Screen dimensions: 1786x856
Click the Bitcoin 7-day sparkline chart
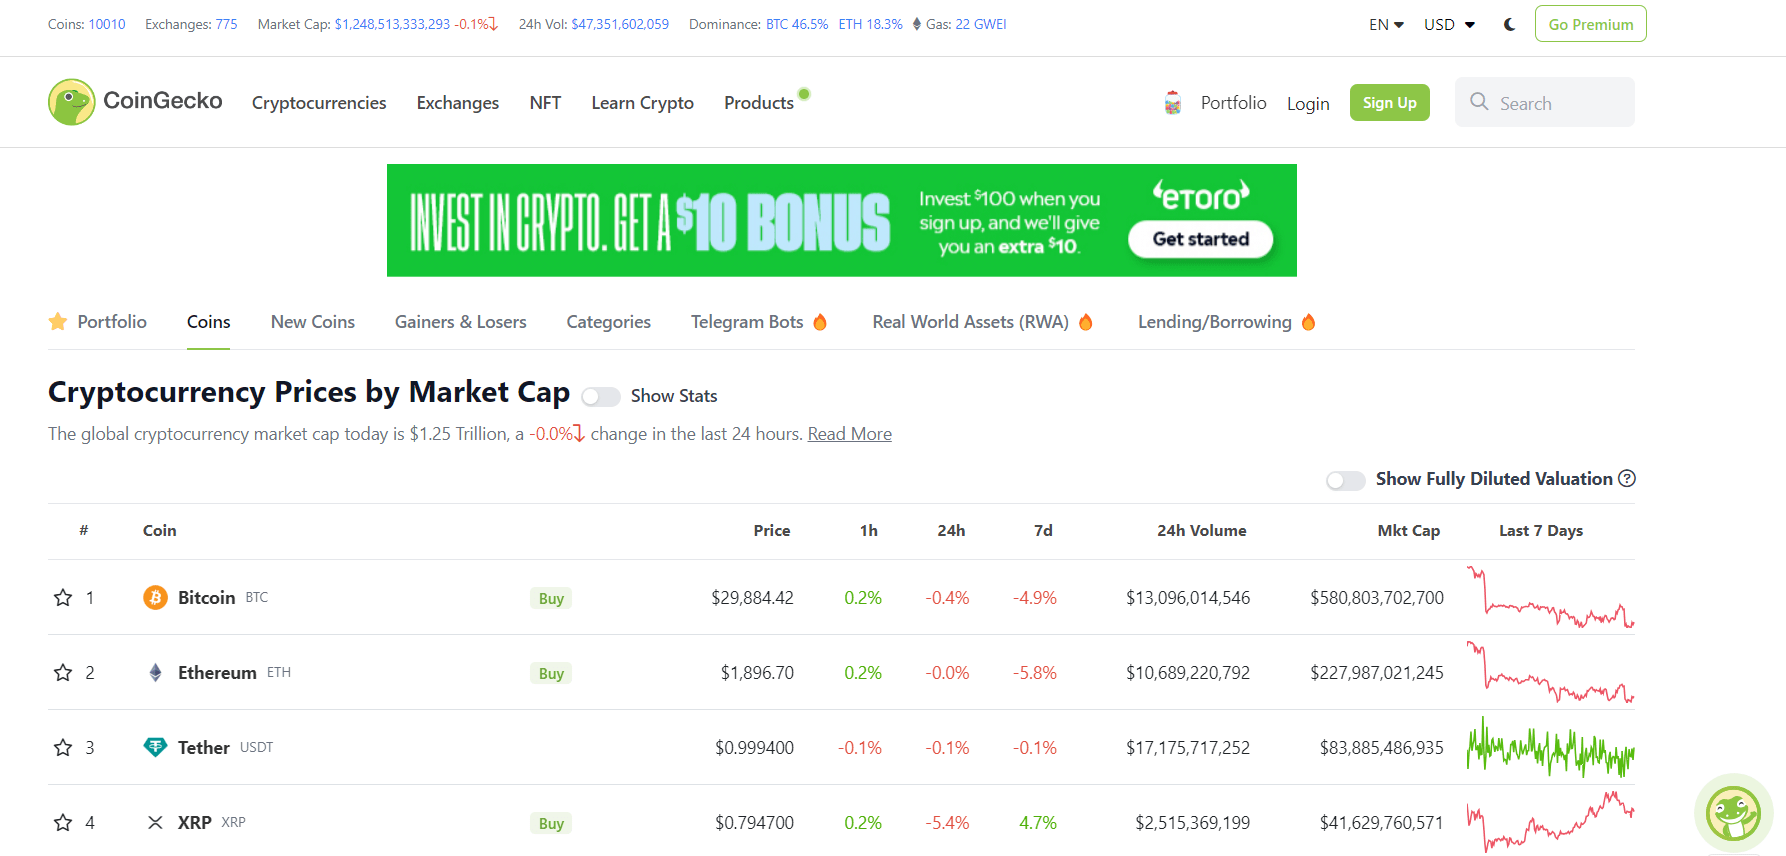click(x=1550, y=598)
